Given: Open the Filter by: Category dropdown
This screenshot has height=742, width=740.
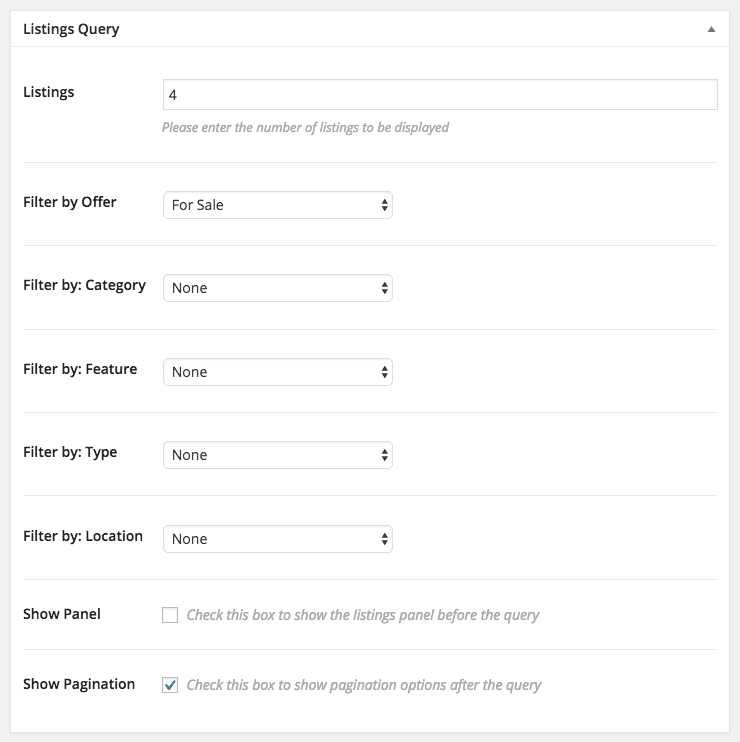Looking at the screenshot, I should (278, 288).
